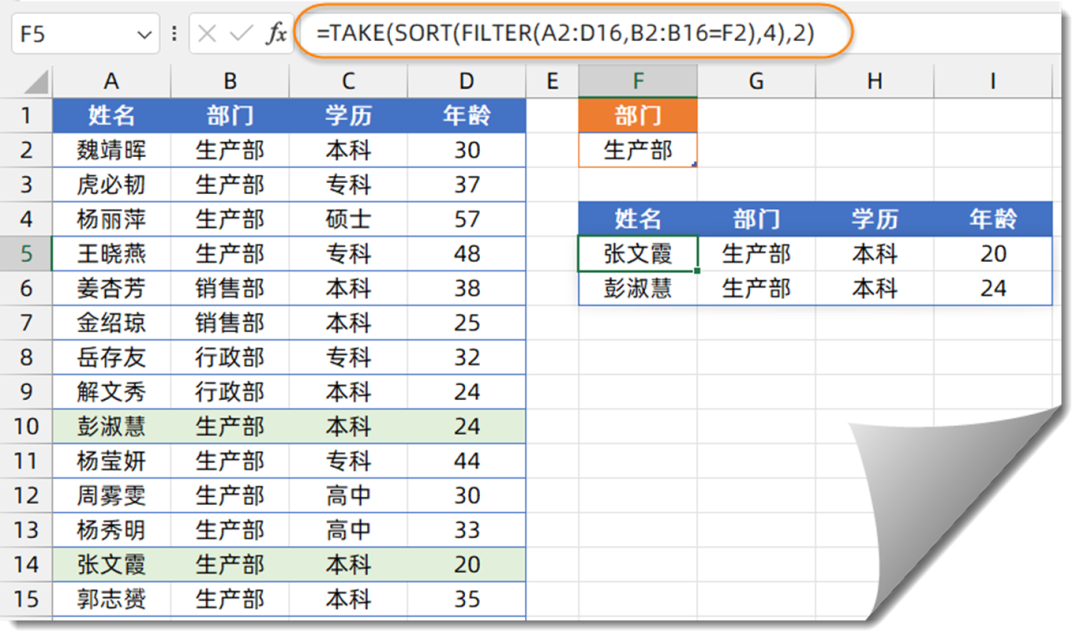Select column F header

[x=637, y=82]
